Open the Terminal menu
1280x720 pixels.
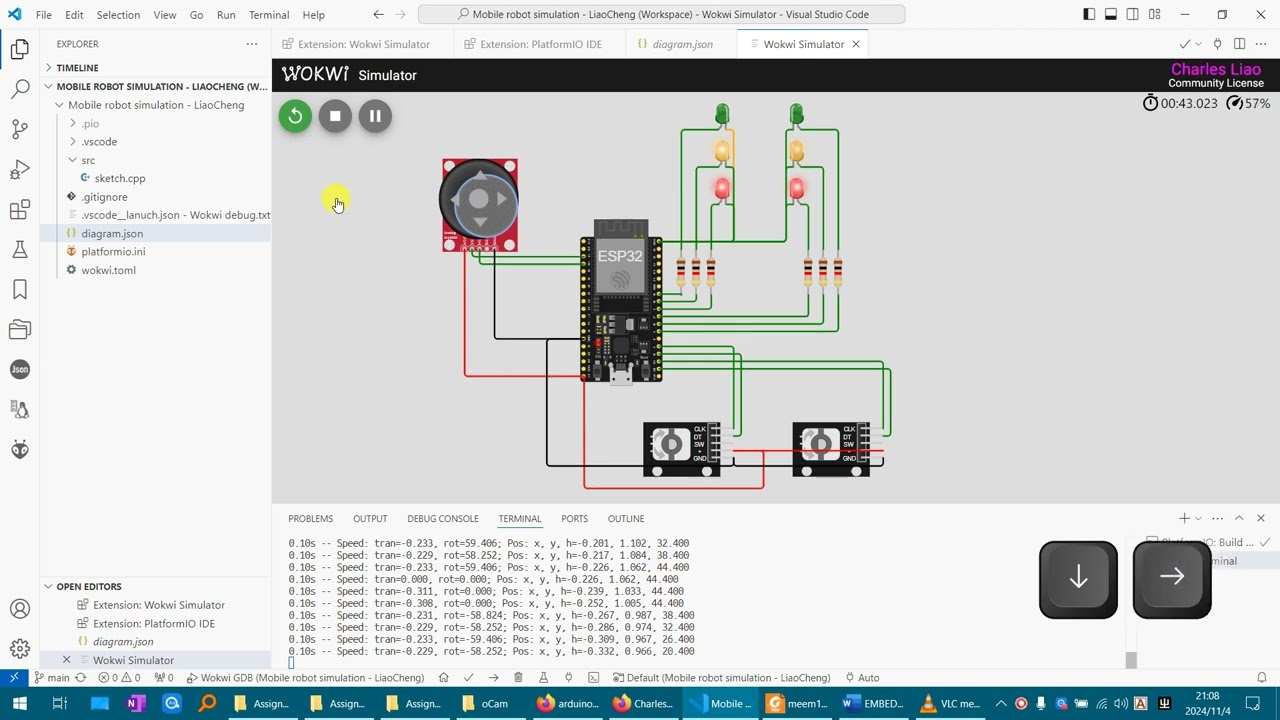[269, 15]
